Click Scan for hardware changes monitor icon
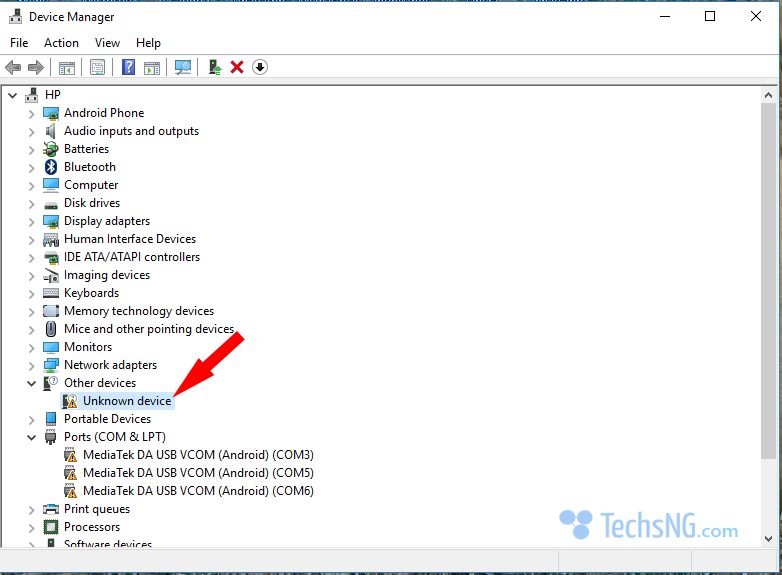 (x=183, y=67)
